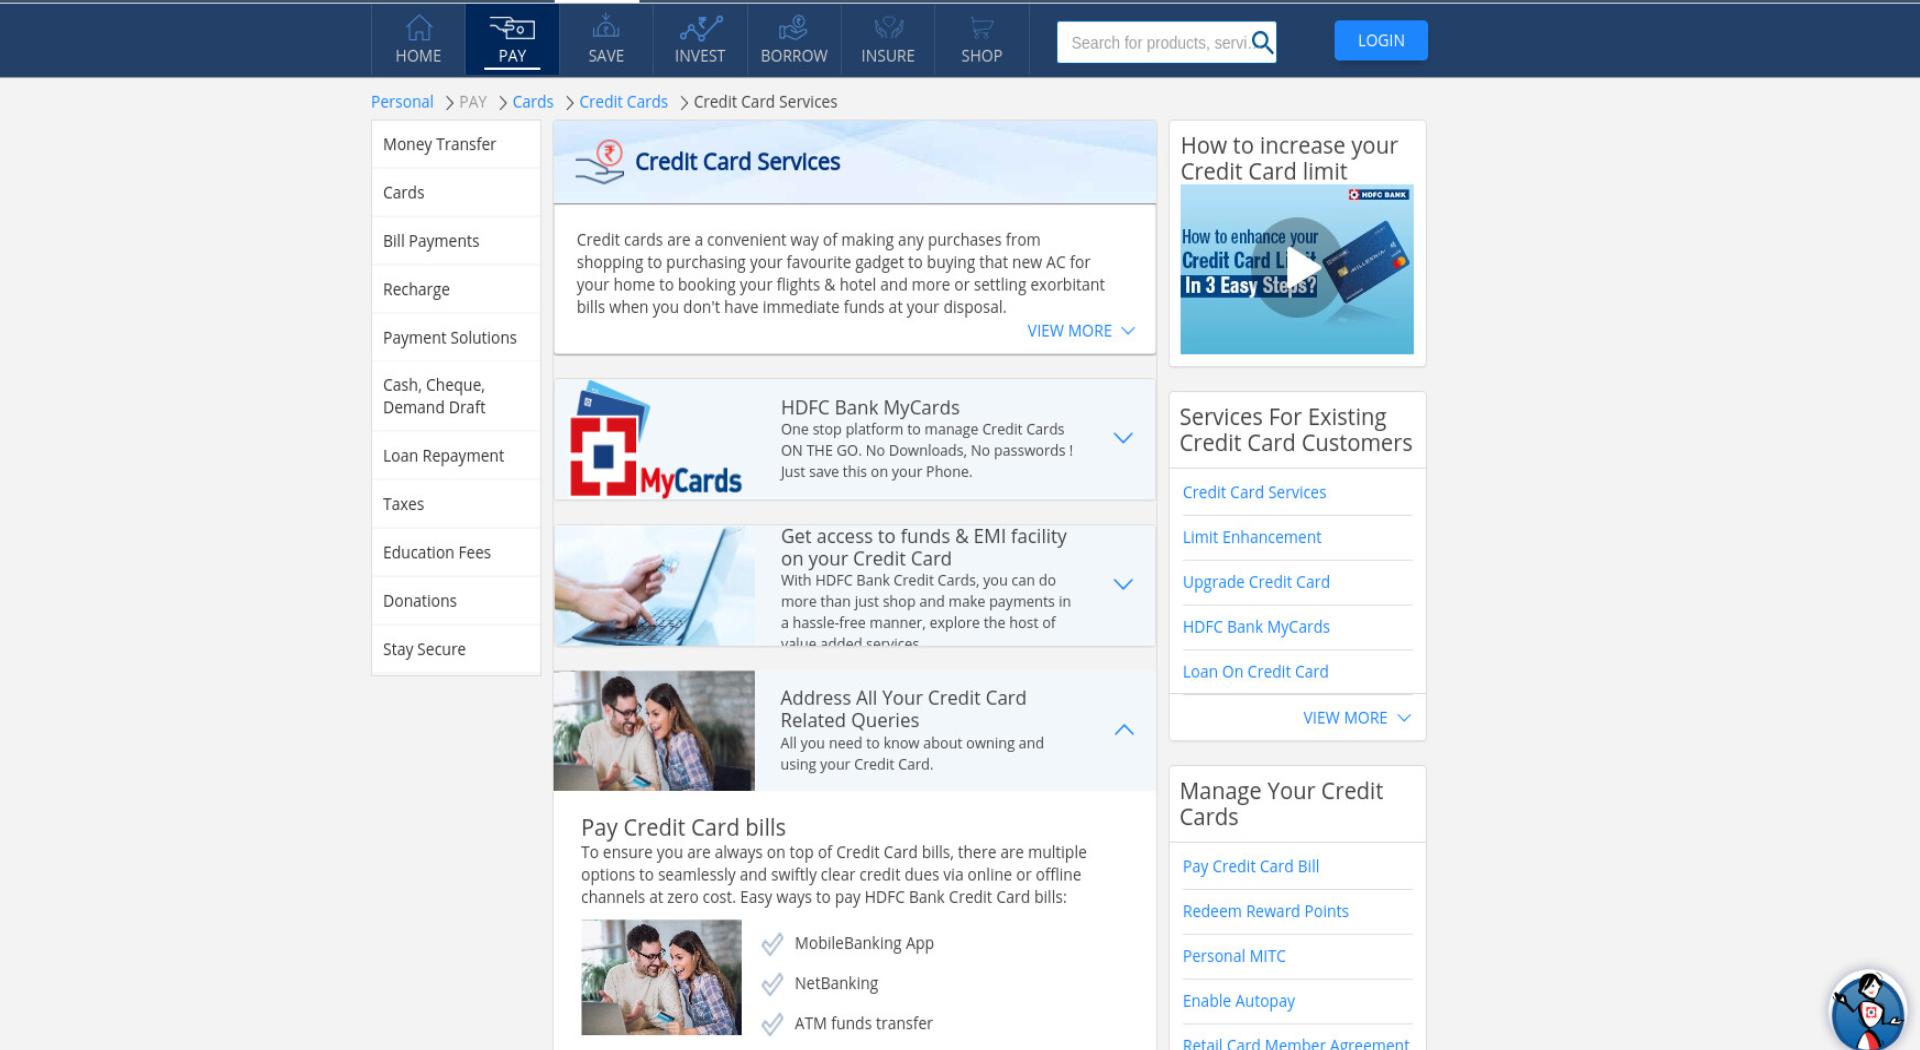Select Money Transfer in sidebar
This screenshot has width=1920, height=1050.
[456, 144]
